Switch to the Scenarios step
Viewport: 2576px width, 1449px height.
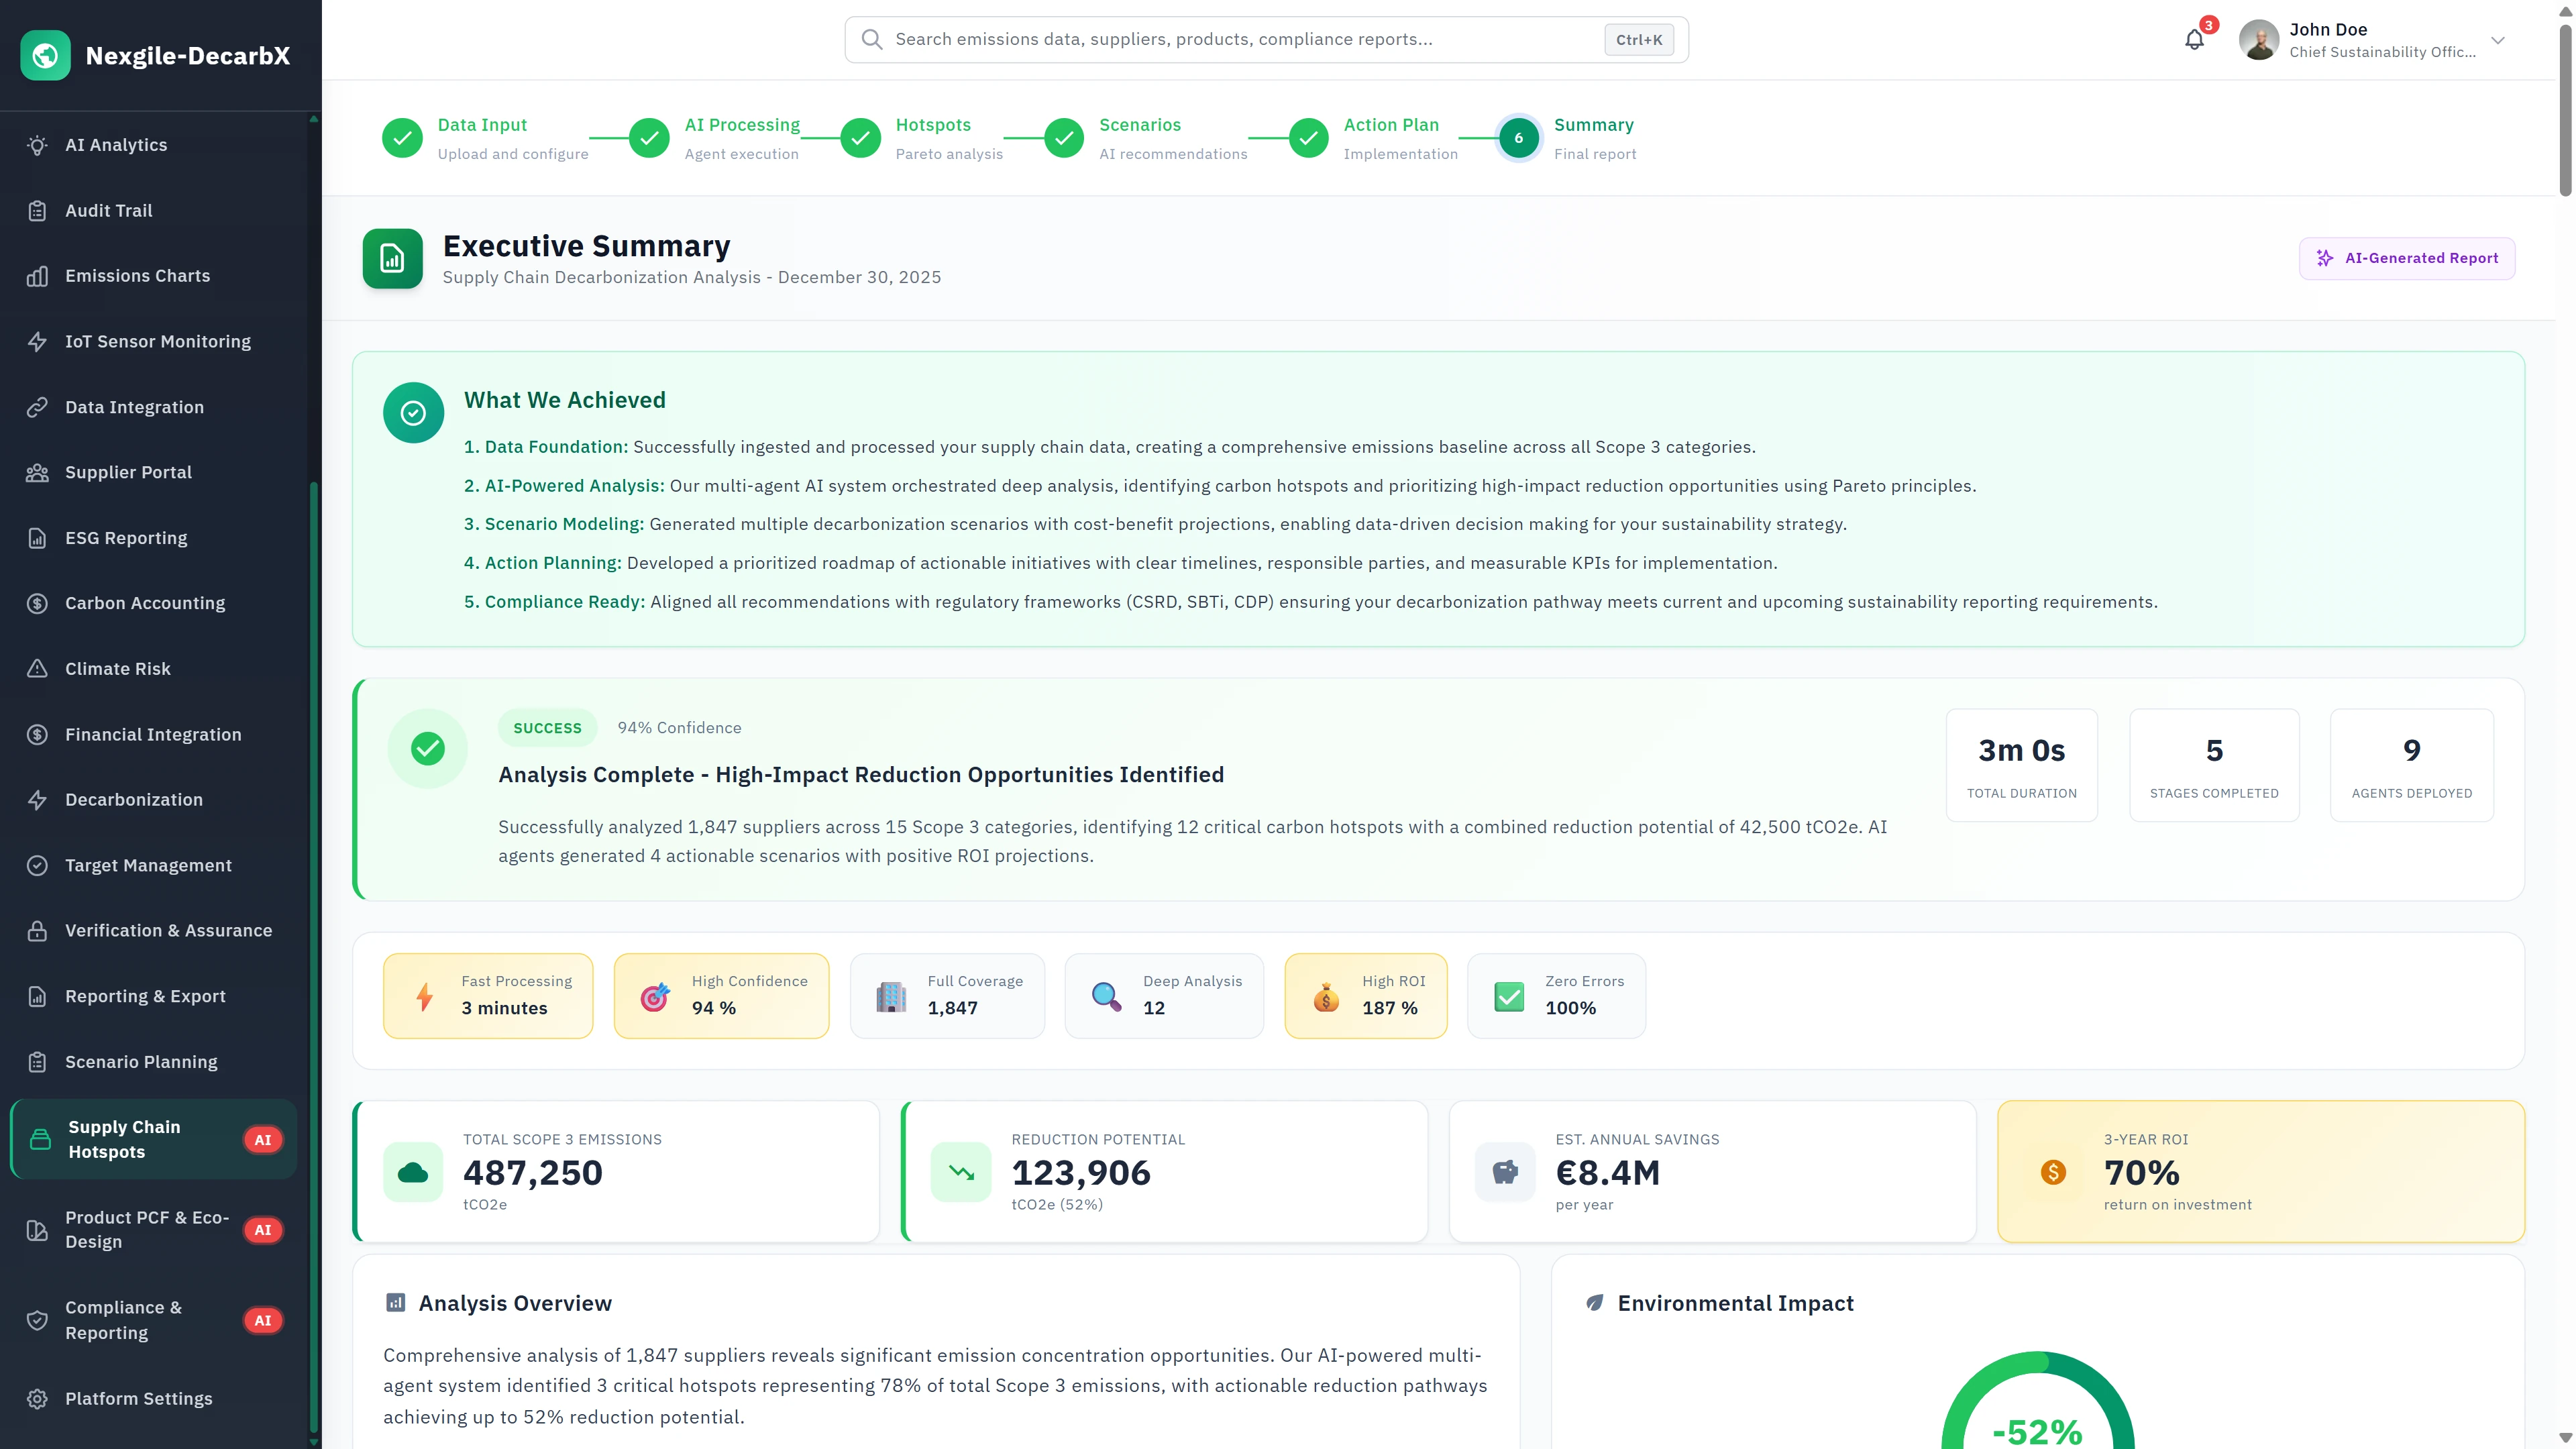coord(1140,124)
